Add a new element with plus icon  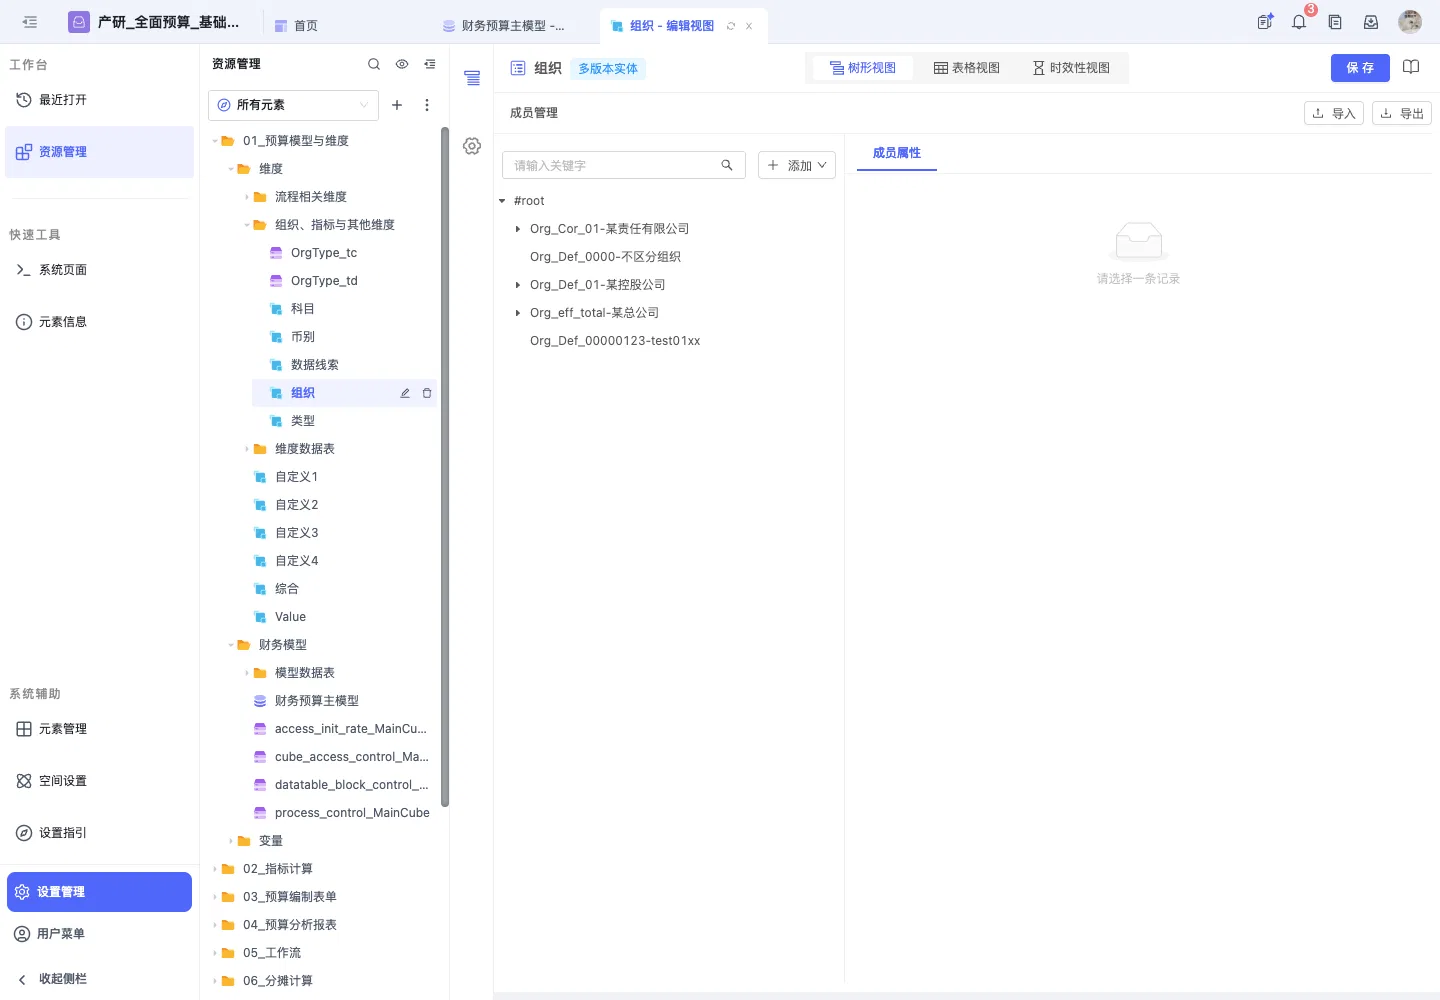point(397,105)
